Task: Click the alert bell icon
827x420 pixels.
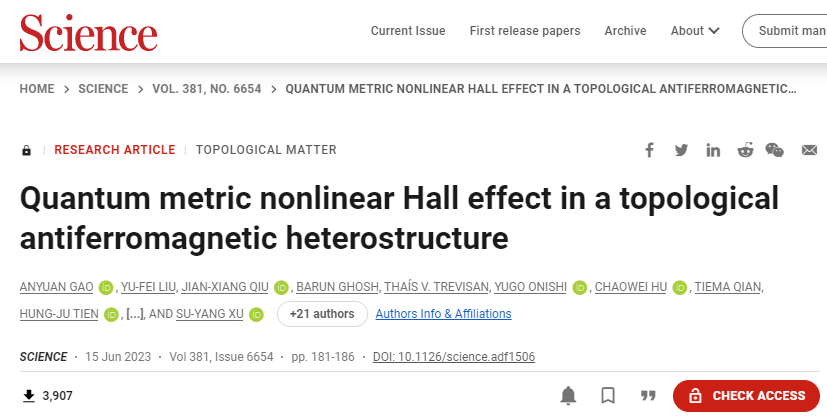Action: (x=568, y=395)
